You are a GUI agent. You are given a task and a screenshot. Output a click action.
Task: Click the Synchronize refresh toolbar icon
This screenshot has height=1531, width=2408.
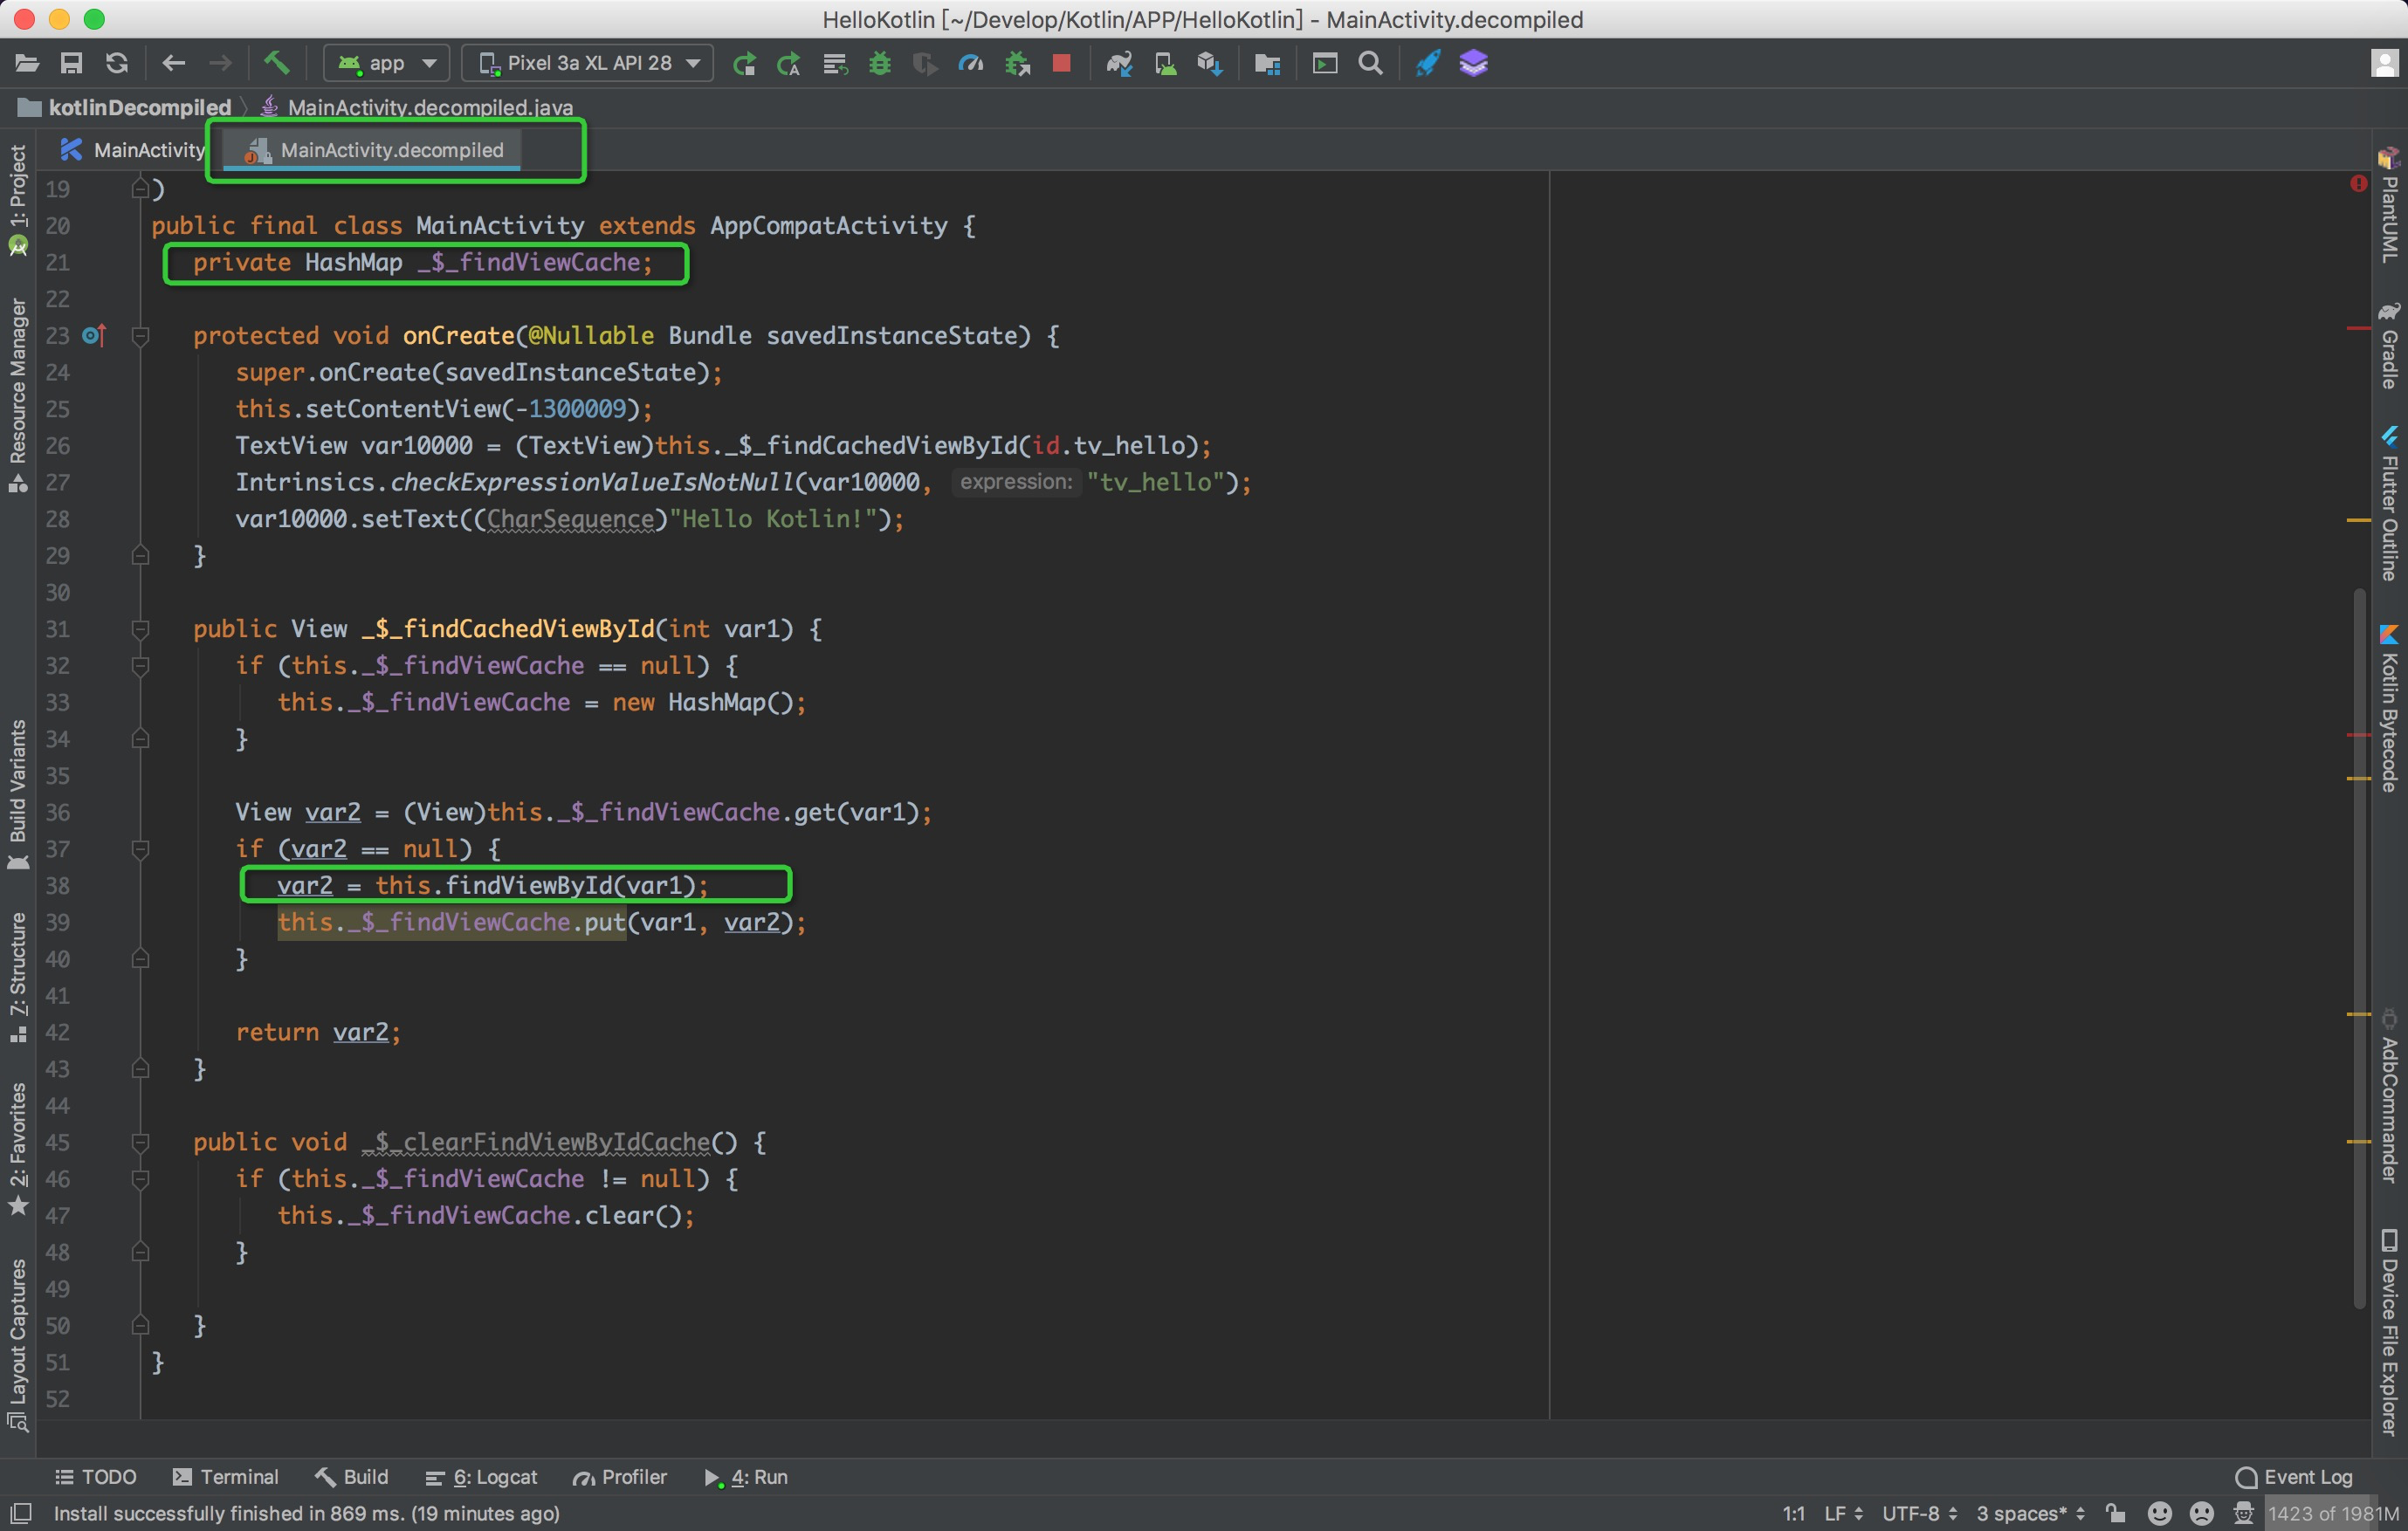point(117,63)
